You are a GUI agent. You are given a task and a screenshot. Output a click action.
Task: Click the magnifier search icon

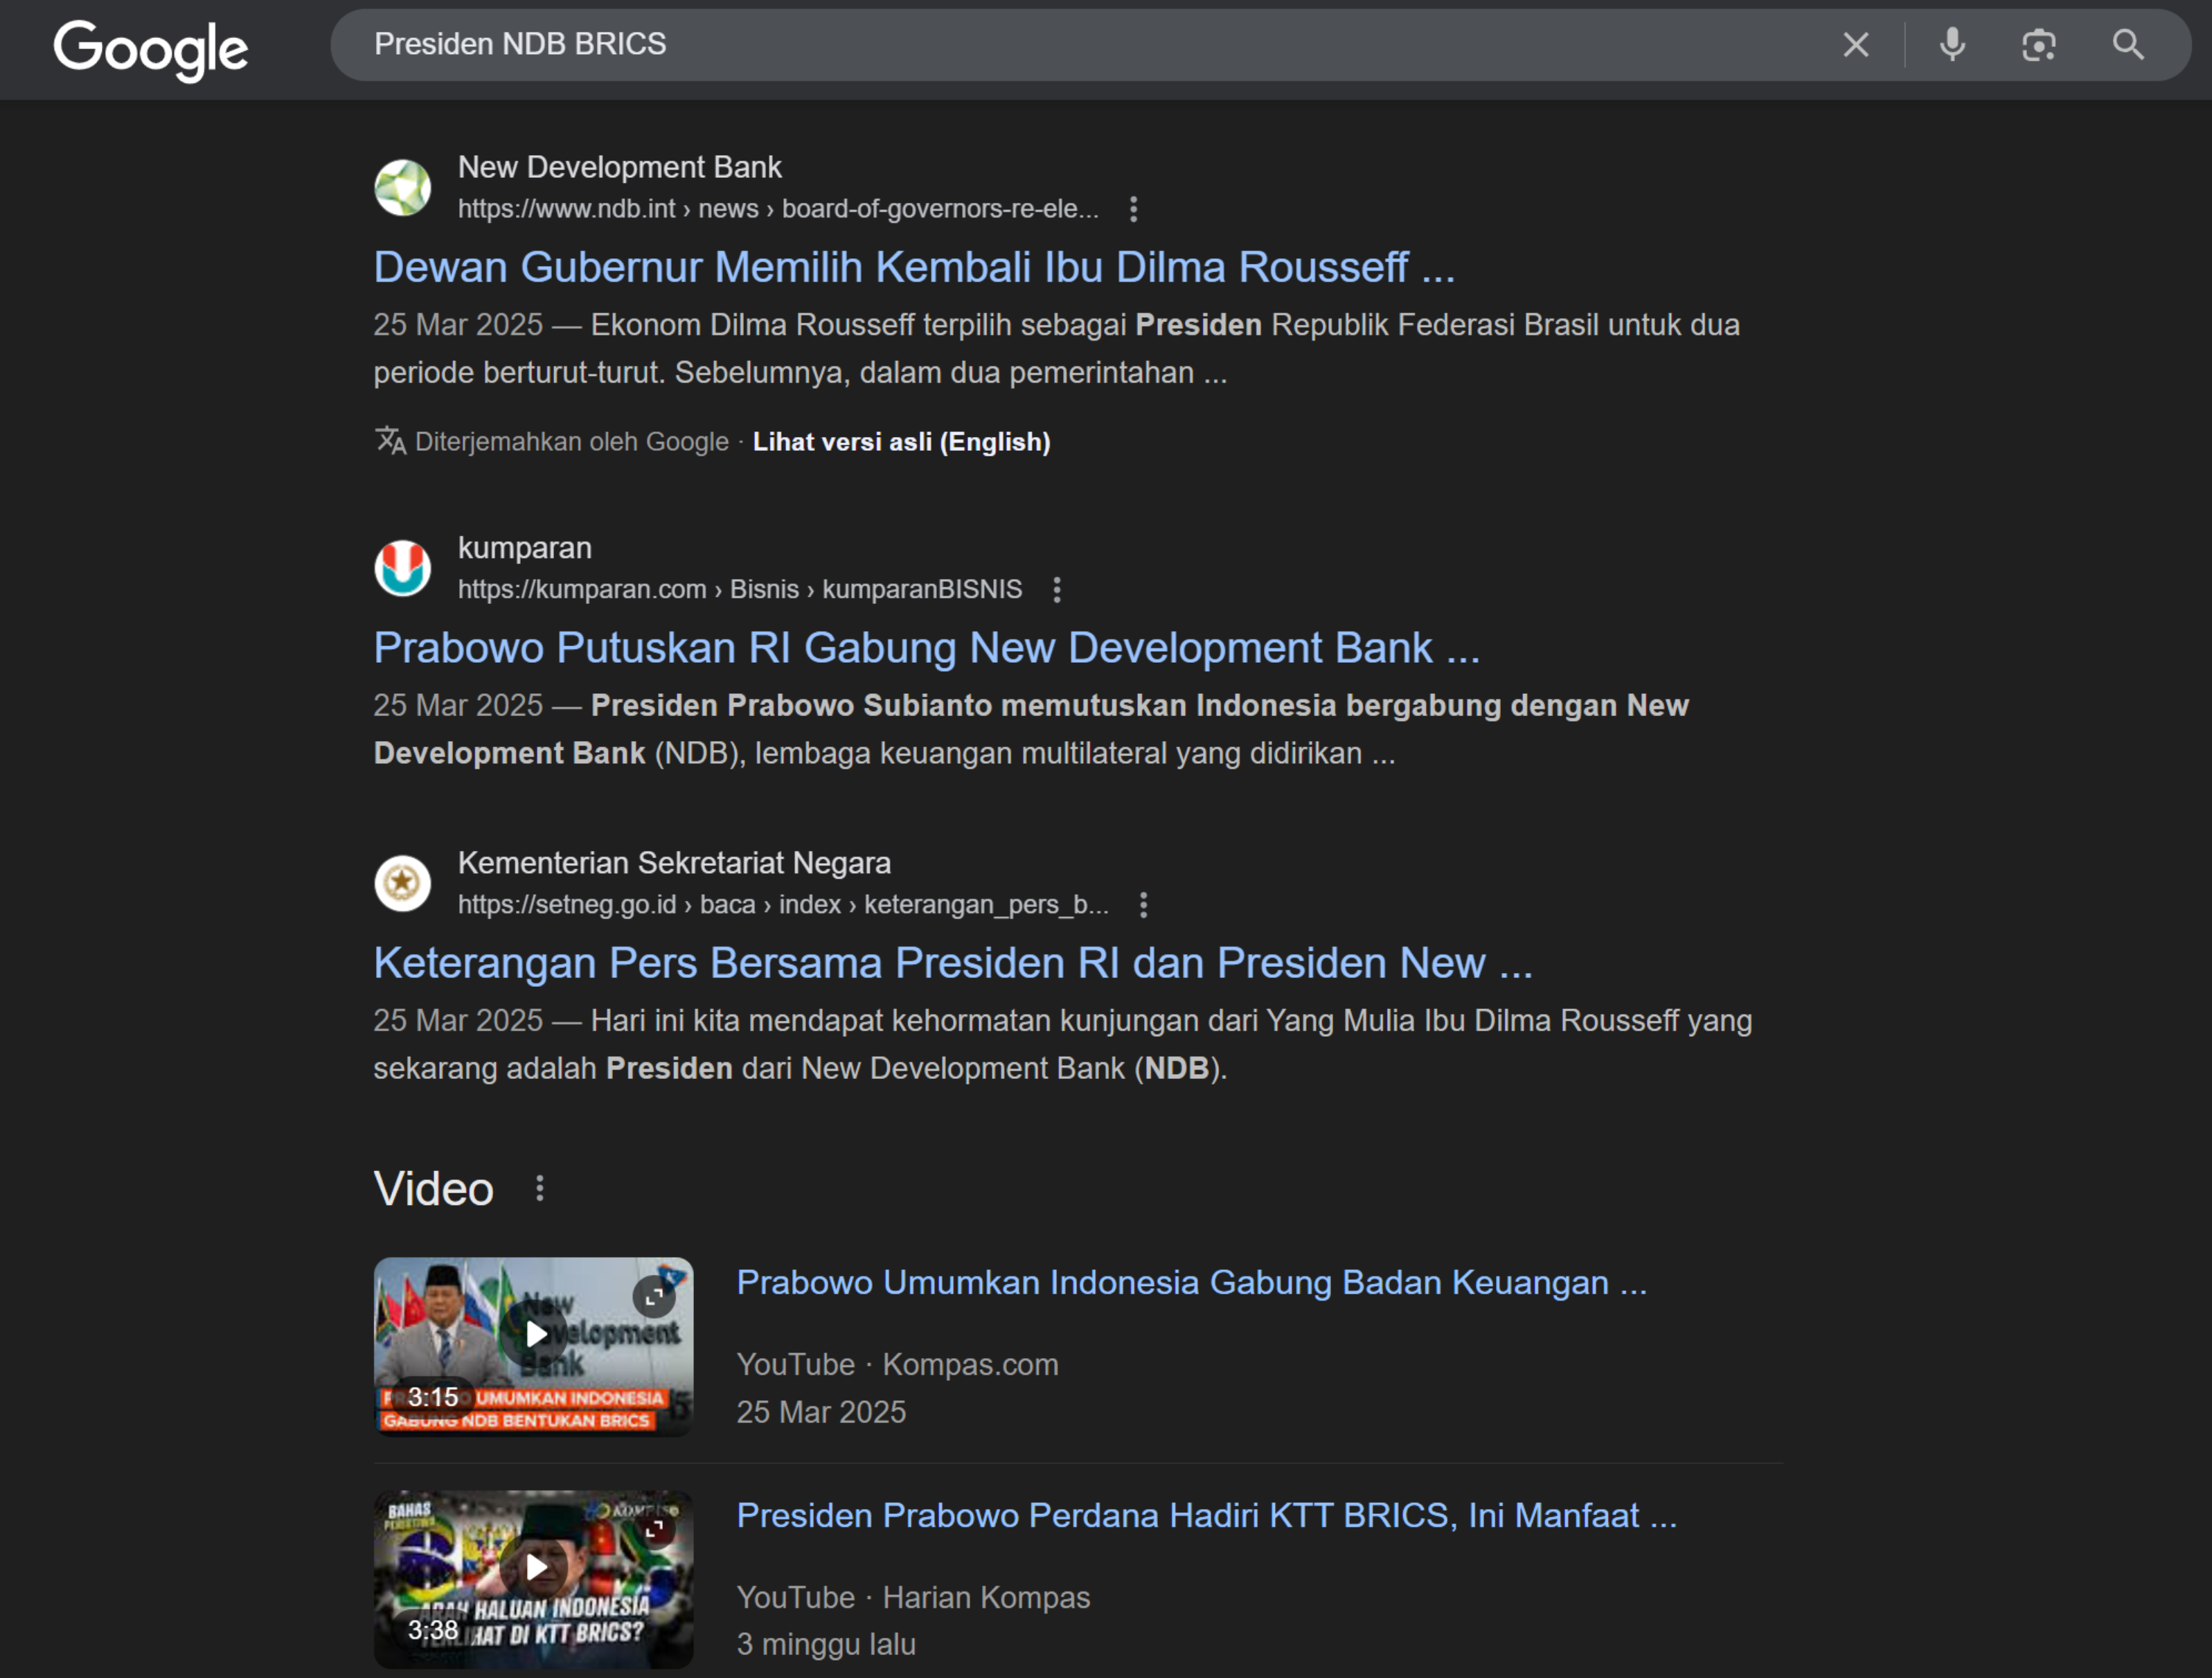(x=2127, y=45)
